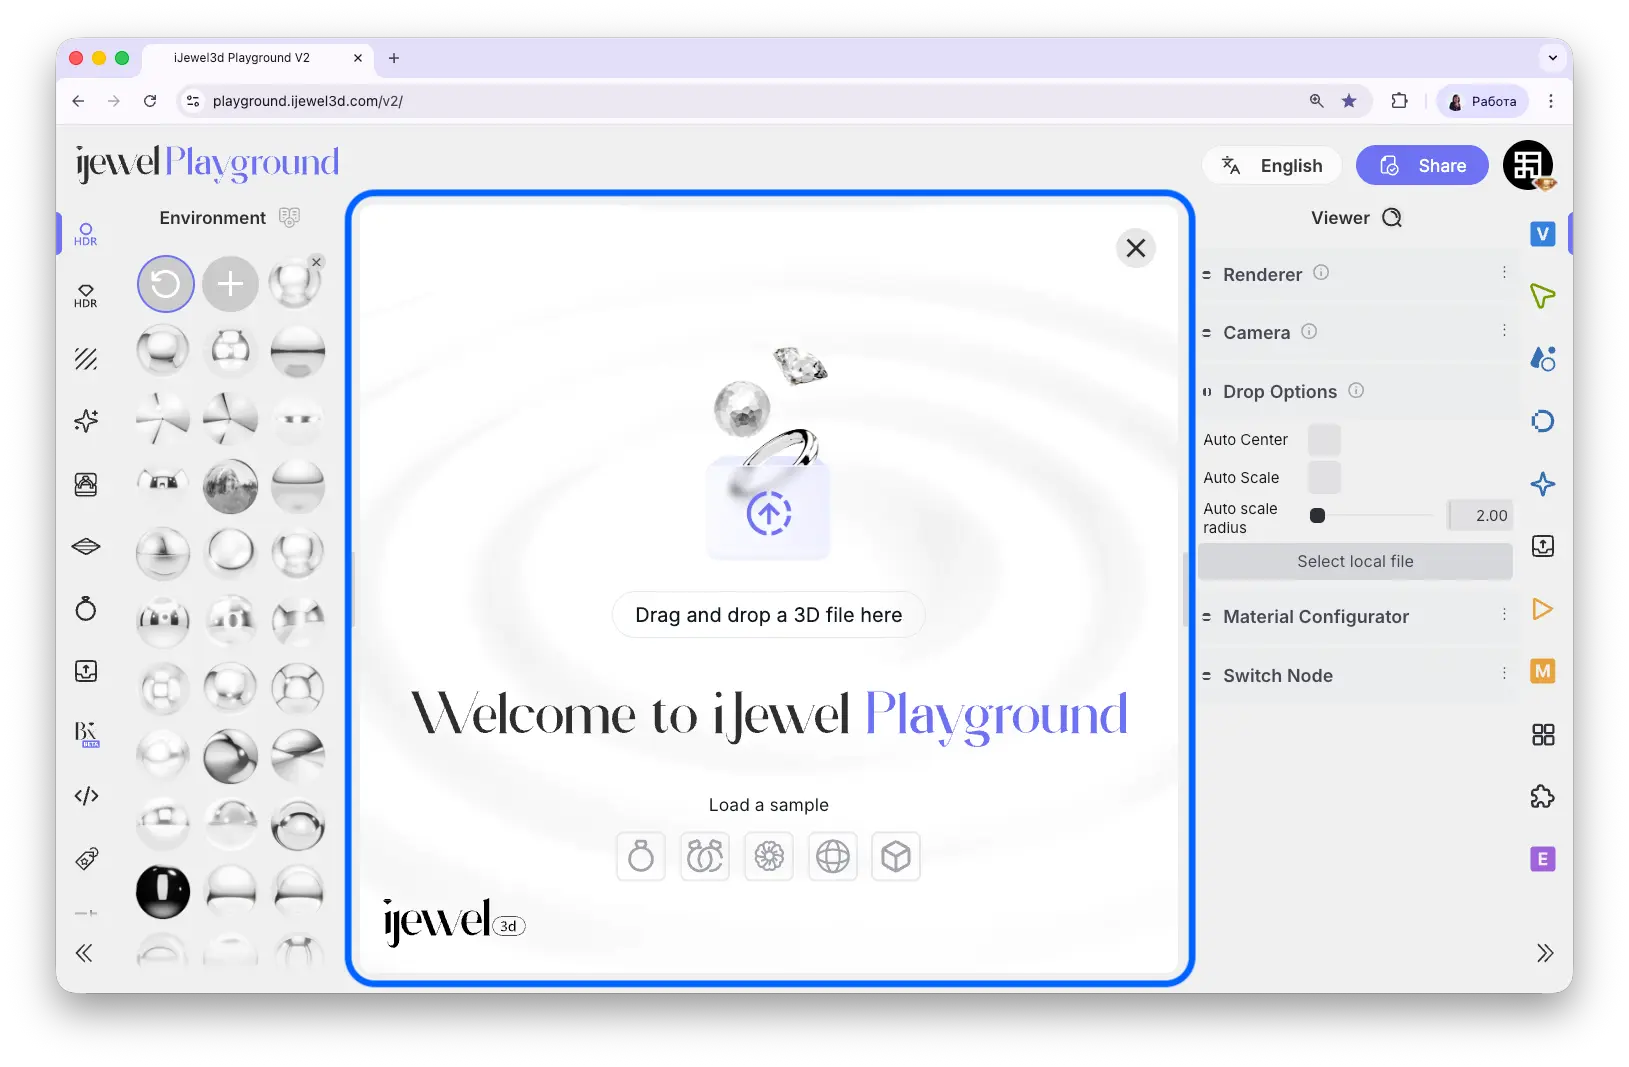Image resolution: width=1629 pixels, height=1067 pixels.
Task: Open Material Configurator three-dot menu
Action: (1504, 615)
